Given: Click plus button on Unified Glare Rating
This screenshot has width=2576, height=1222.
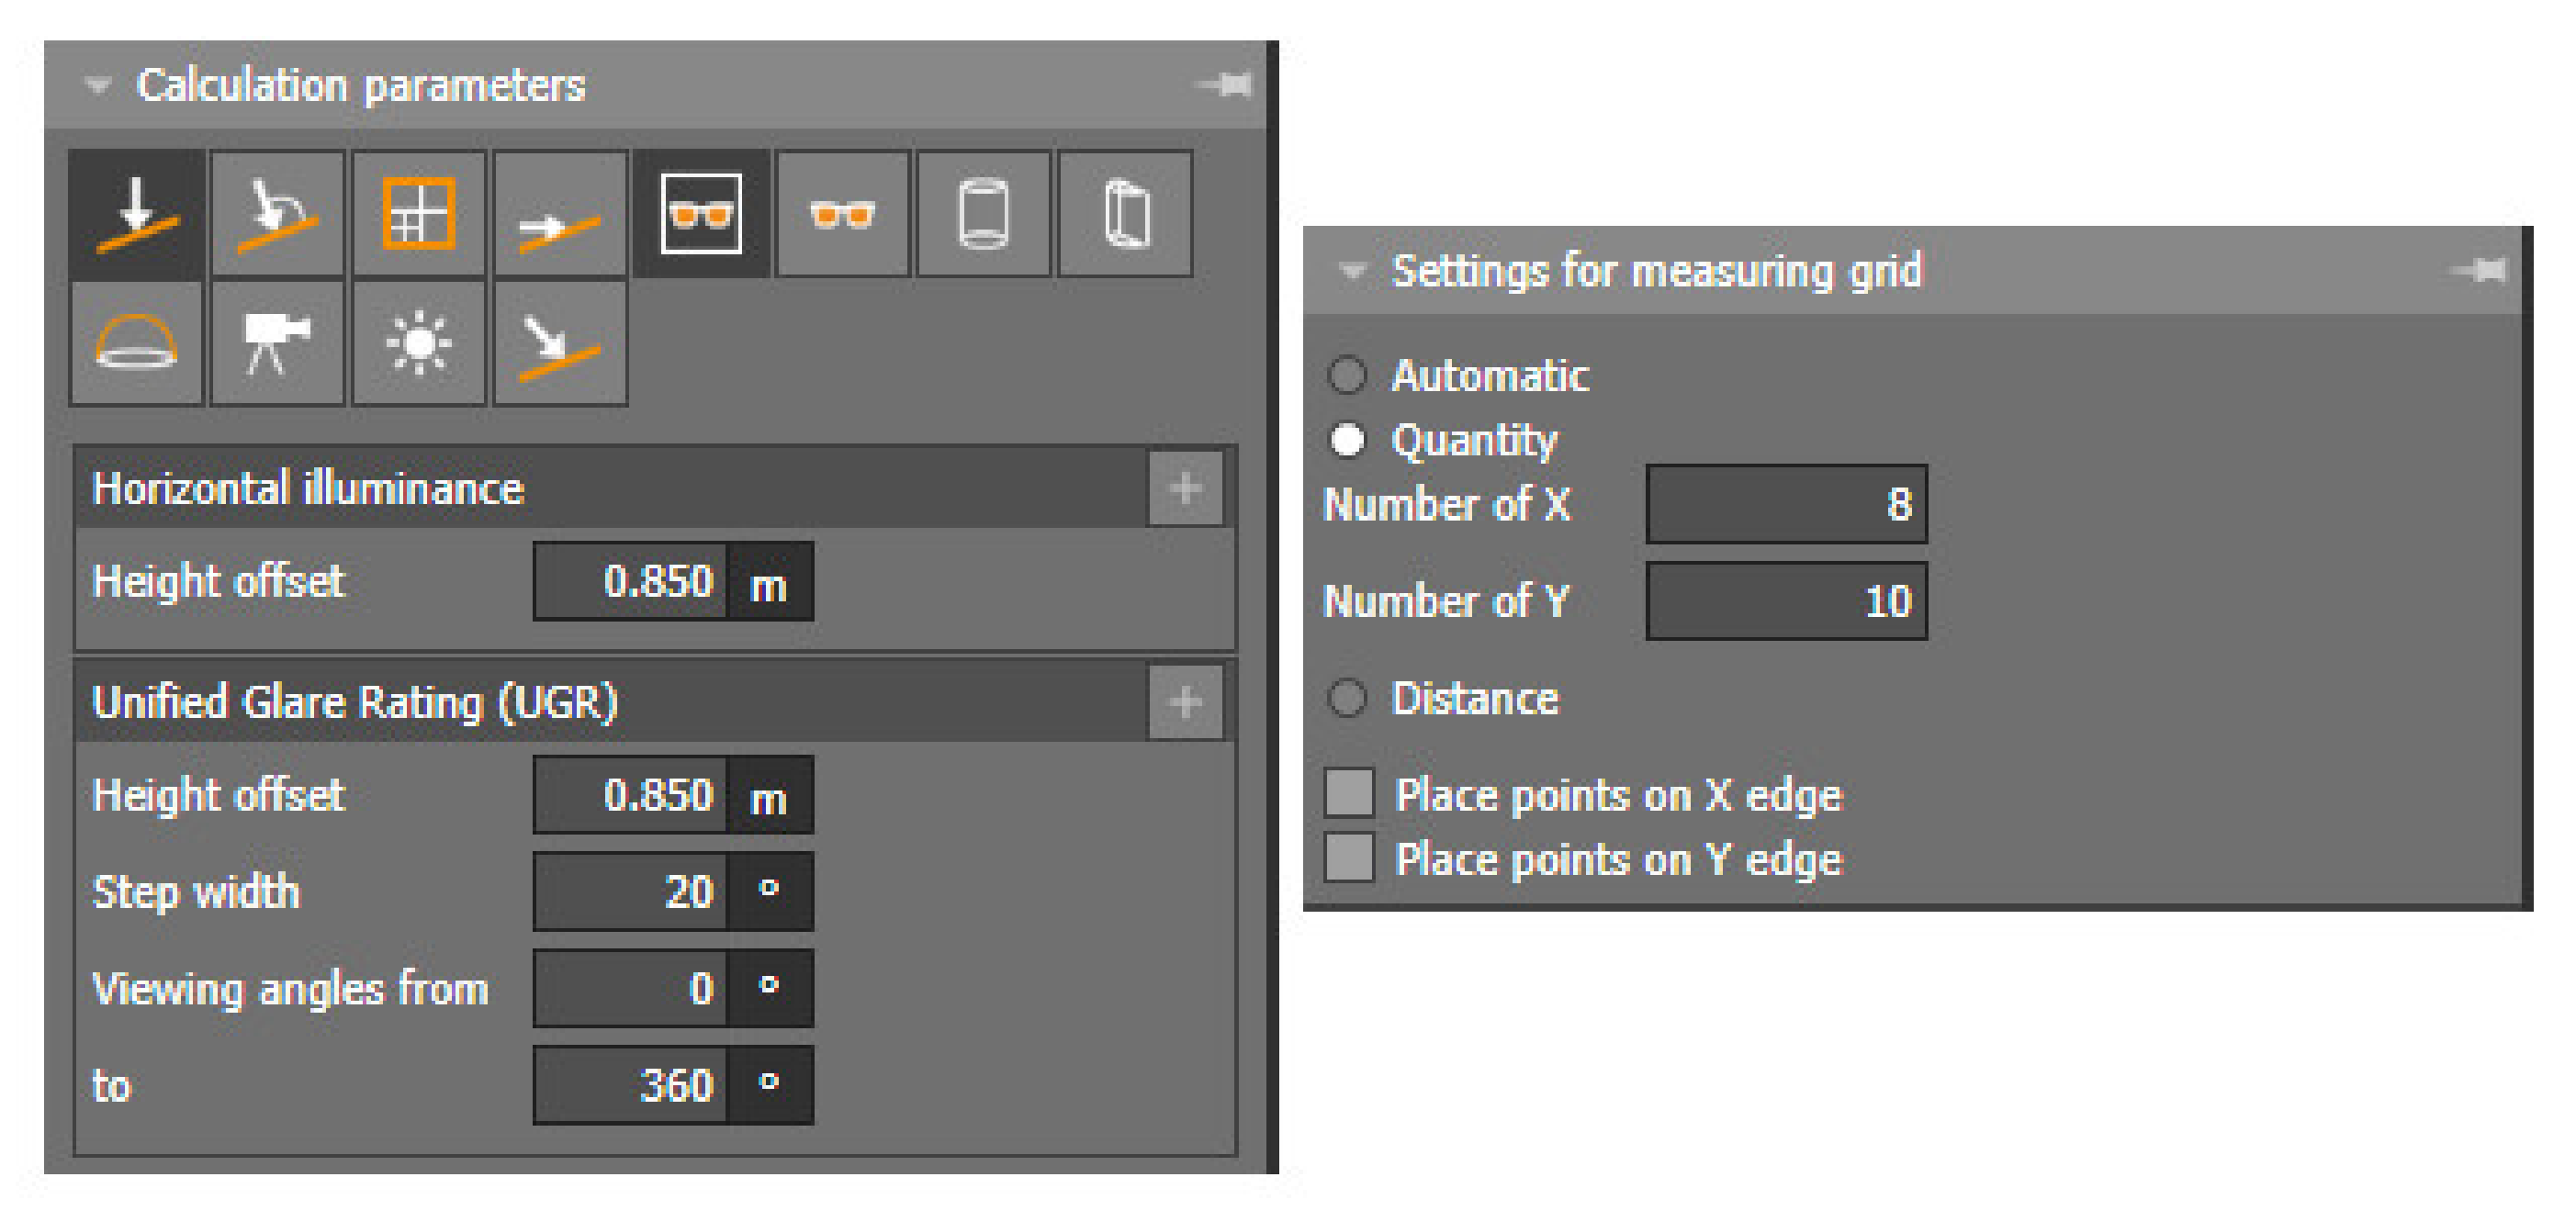Looking at the screenshot, I should [1185, 702].
